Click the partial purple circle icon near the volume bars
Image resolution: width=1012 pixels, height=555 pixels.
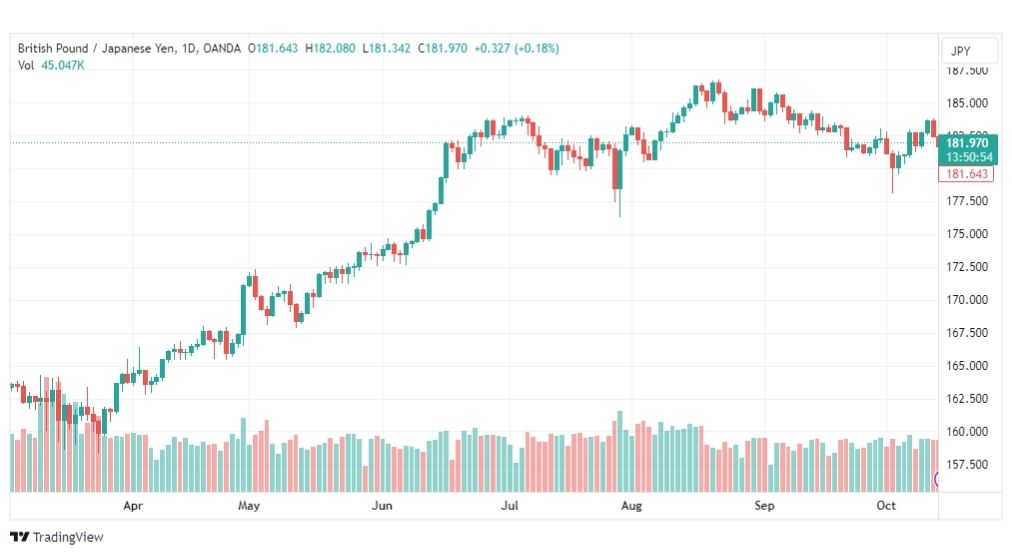coord(937,479)
